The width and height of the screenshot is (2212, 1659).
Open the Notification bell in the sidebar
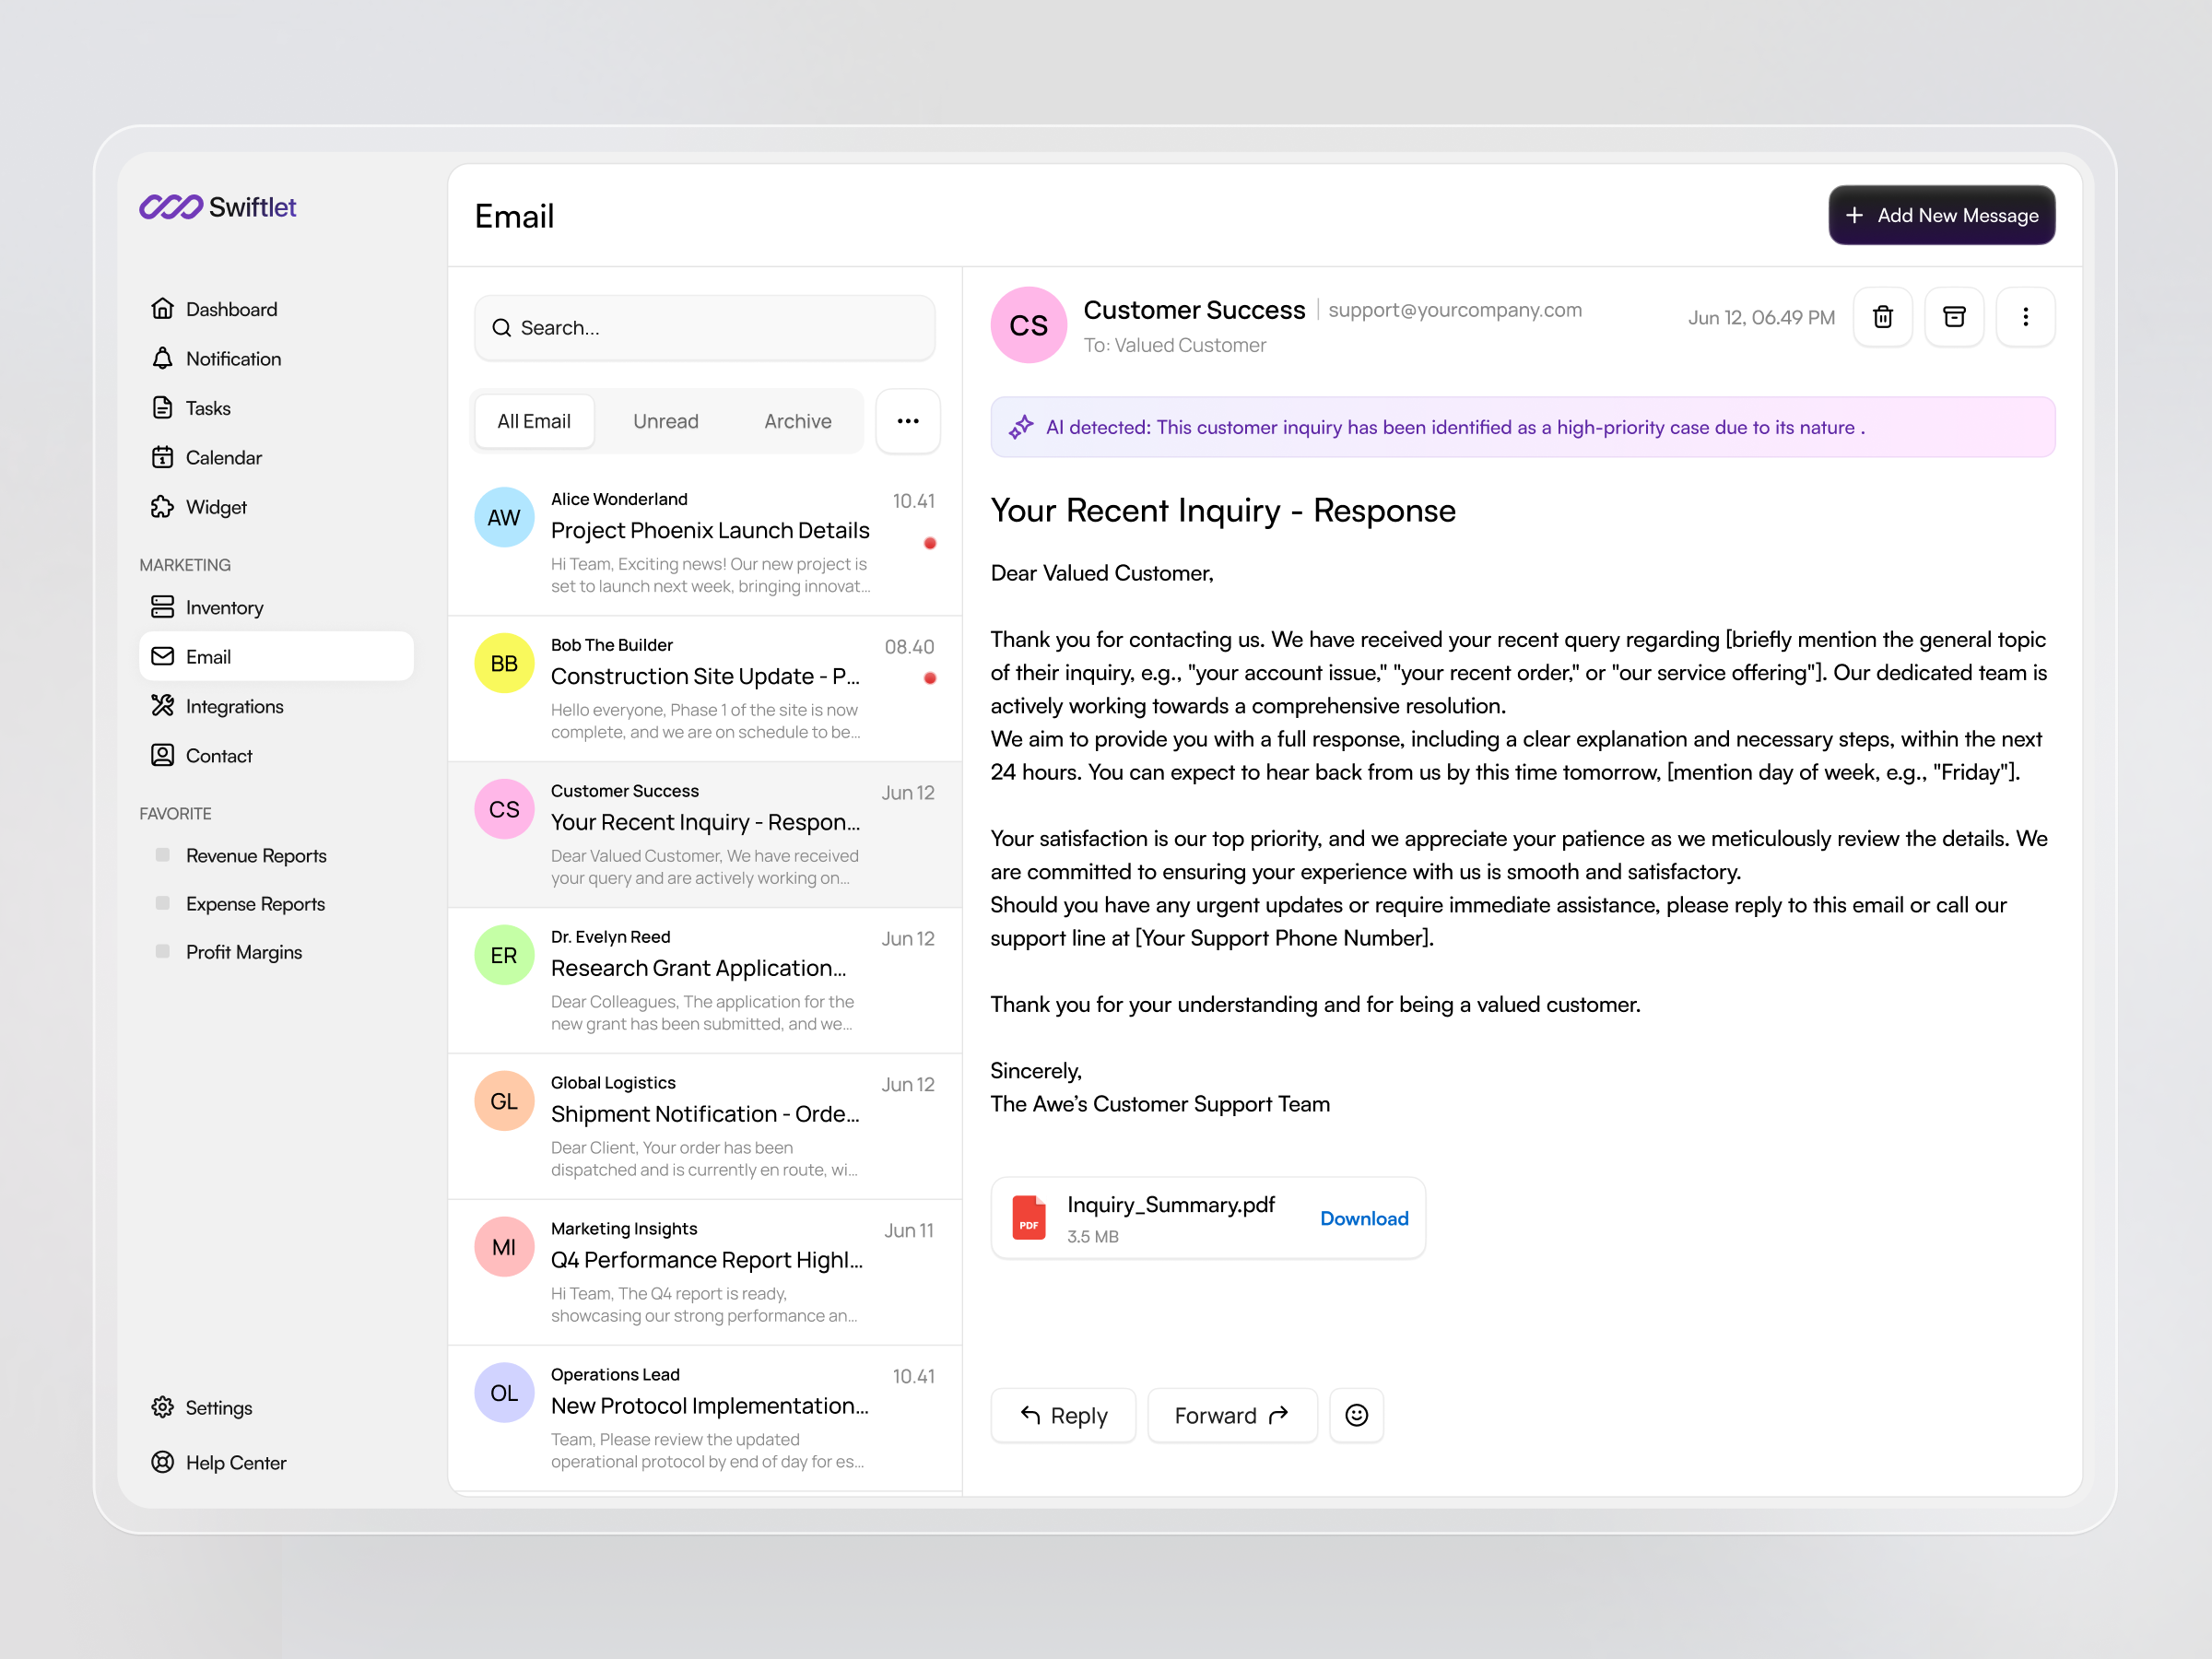point(163,358)
